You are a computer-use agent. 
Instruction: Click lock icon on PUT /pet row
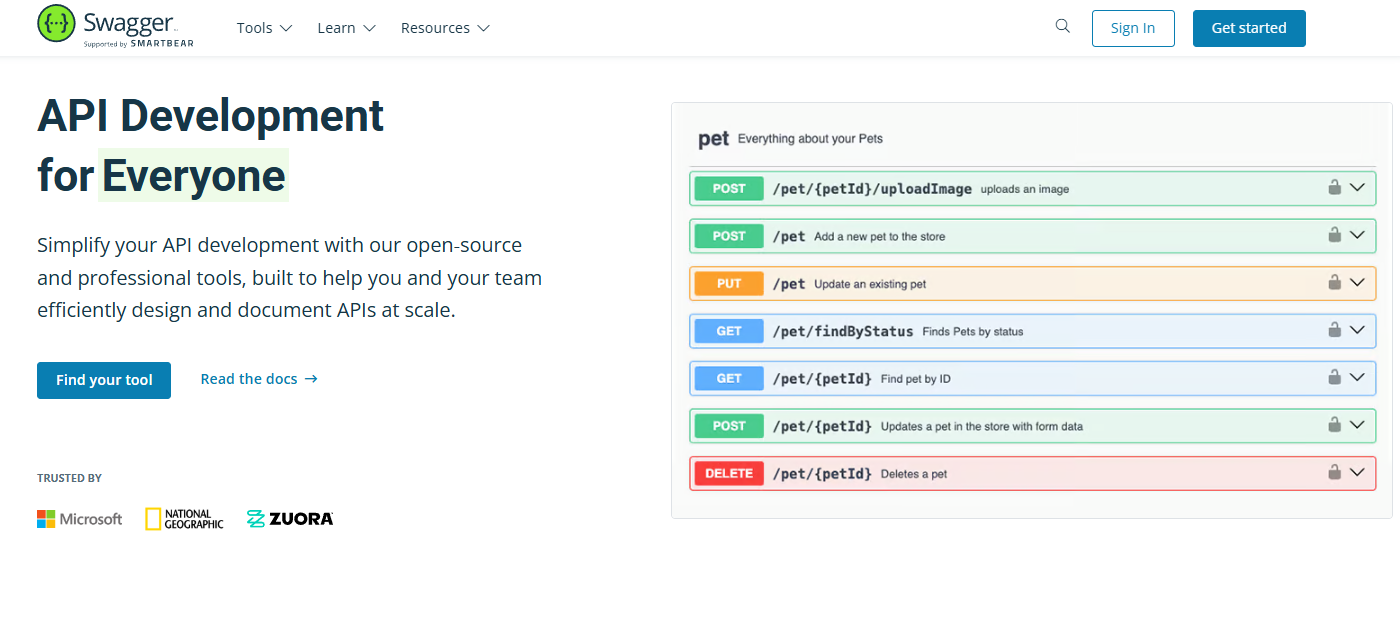point(1334,282)
